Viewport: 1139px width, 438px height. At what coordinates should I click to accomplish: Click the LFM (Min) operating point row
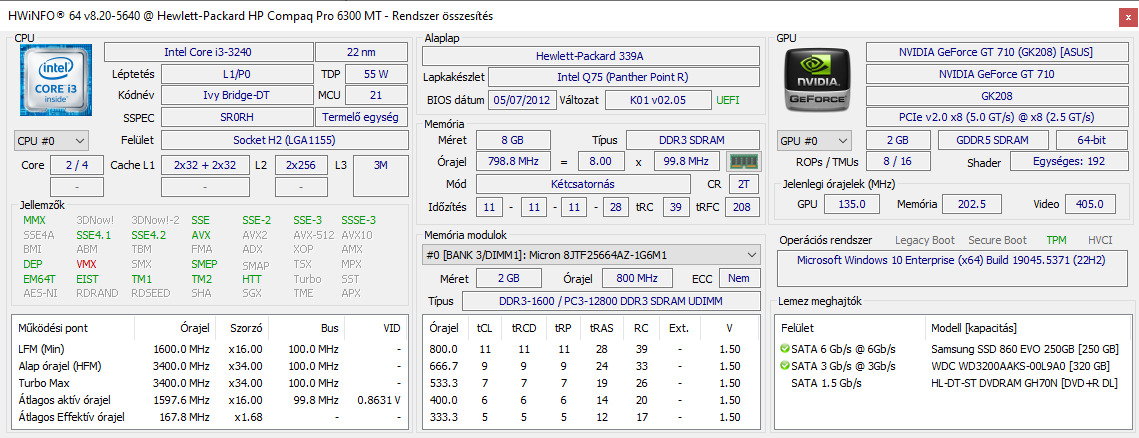(x=210, y=349)
